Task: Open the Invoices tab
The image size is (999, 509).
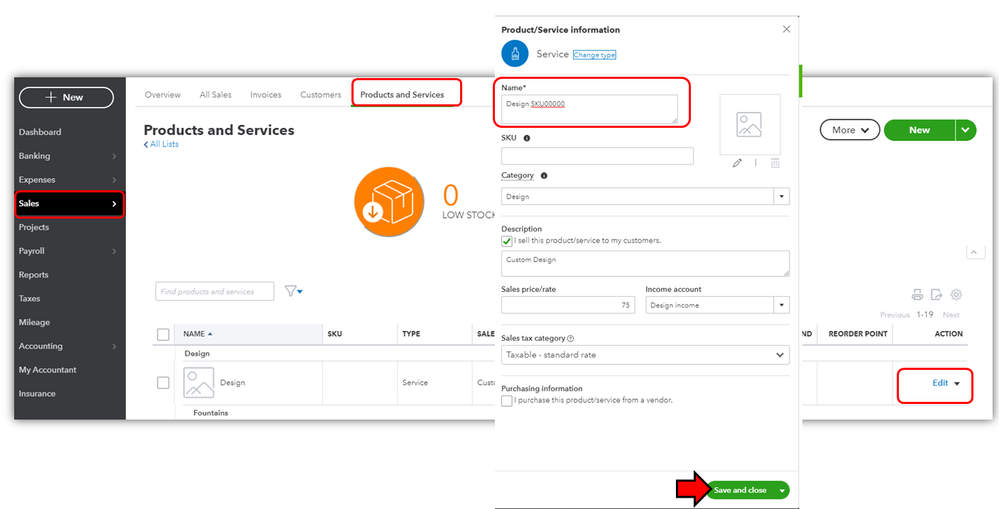Action: click(x=266, y=94)
